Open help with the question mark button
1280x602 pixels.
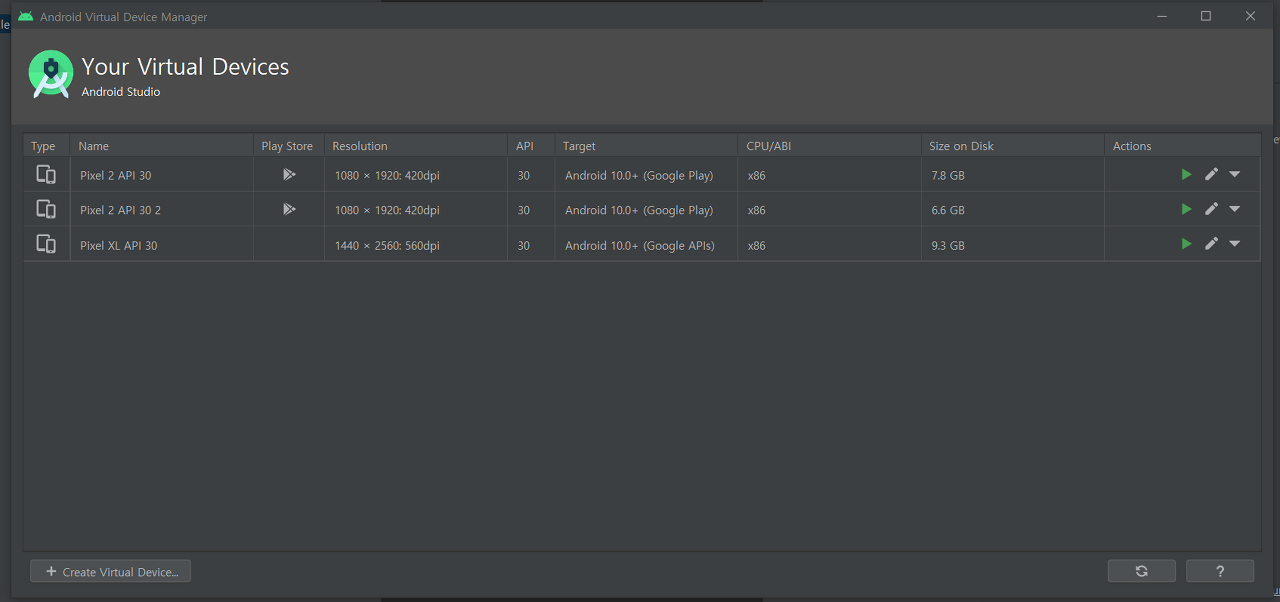click(x=1220, y=571)
